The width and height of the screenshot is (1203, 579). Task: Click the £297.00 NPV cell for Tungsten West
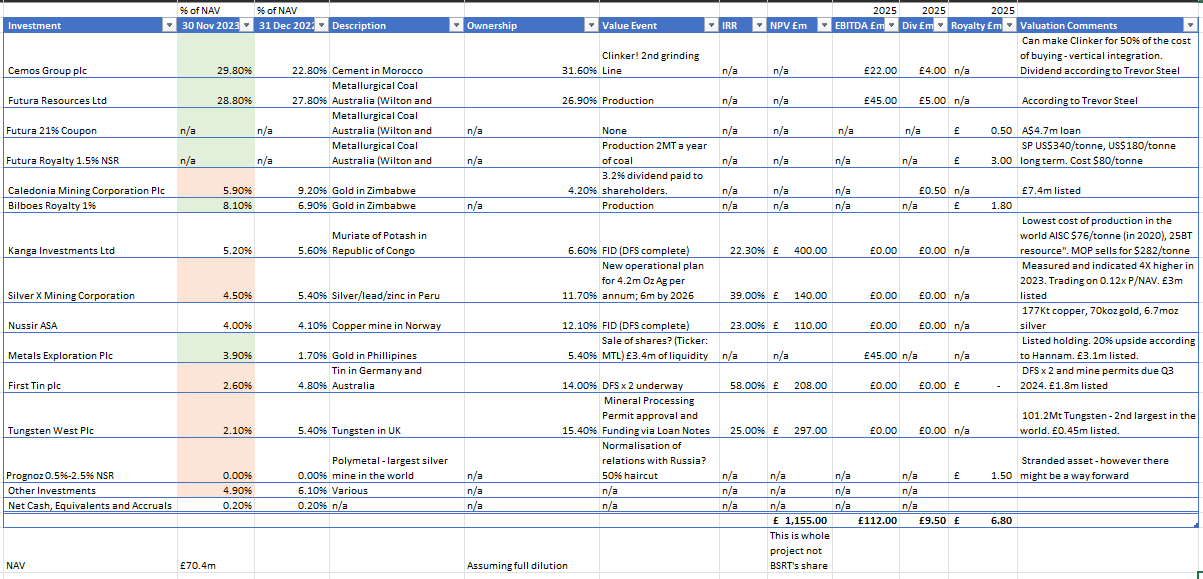coord(799,416)
